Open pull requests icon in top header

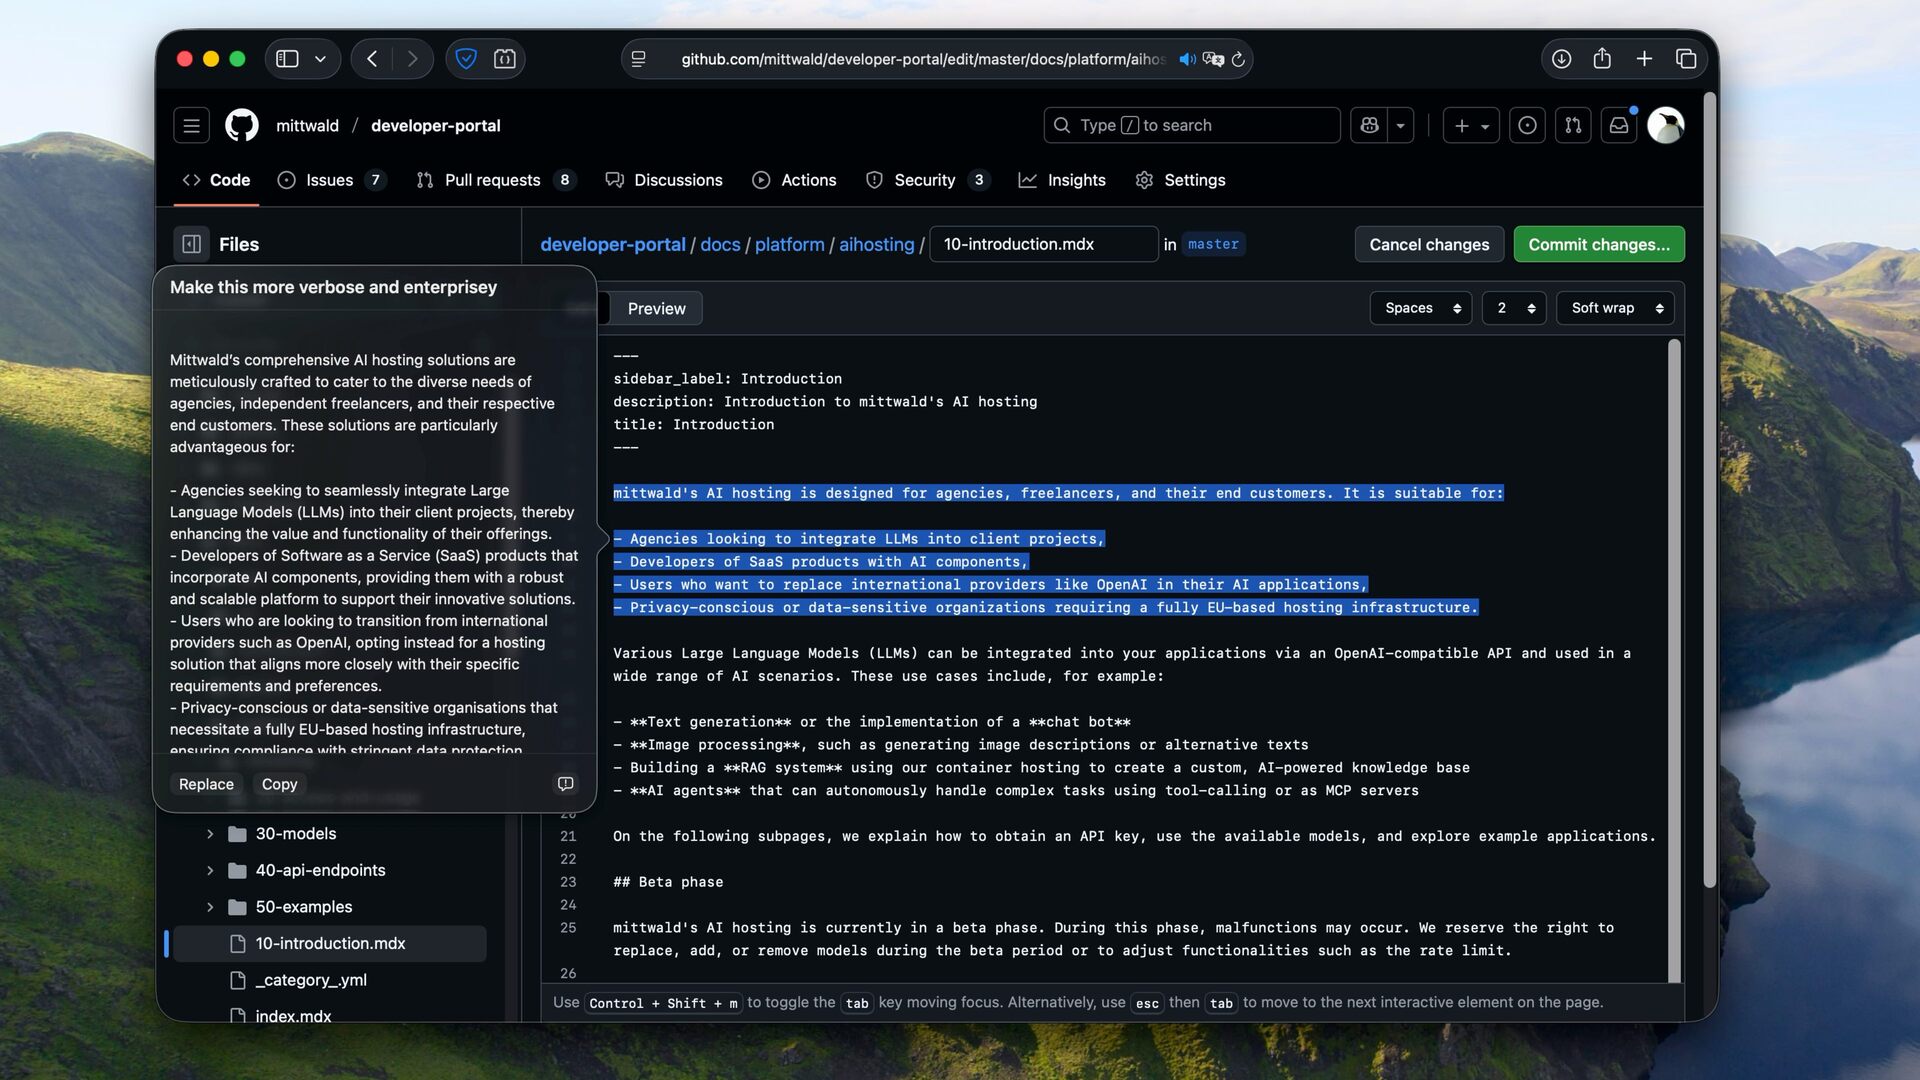pyautogui.click(x=1573, y=125)
